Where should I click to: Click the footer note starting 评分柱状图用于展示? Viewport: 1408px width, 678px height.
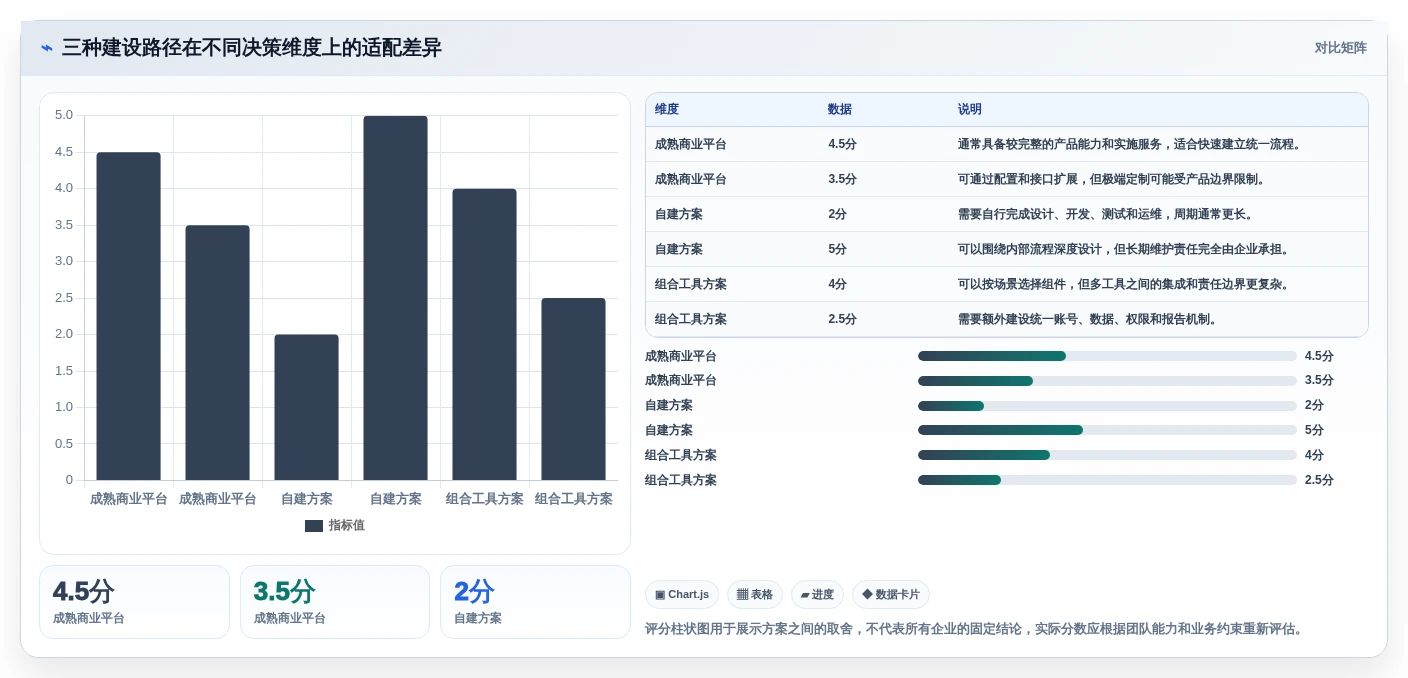coord(975,629)
